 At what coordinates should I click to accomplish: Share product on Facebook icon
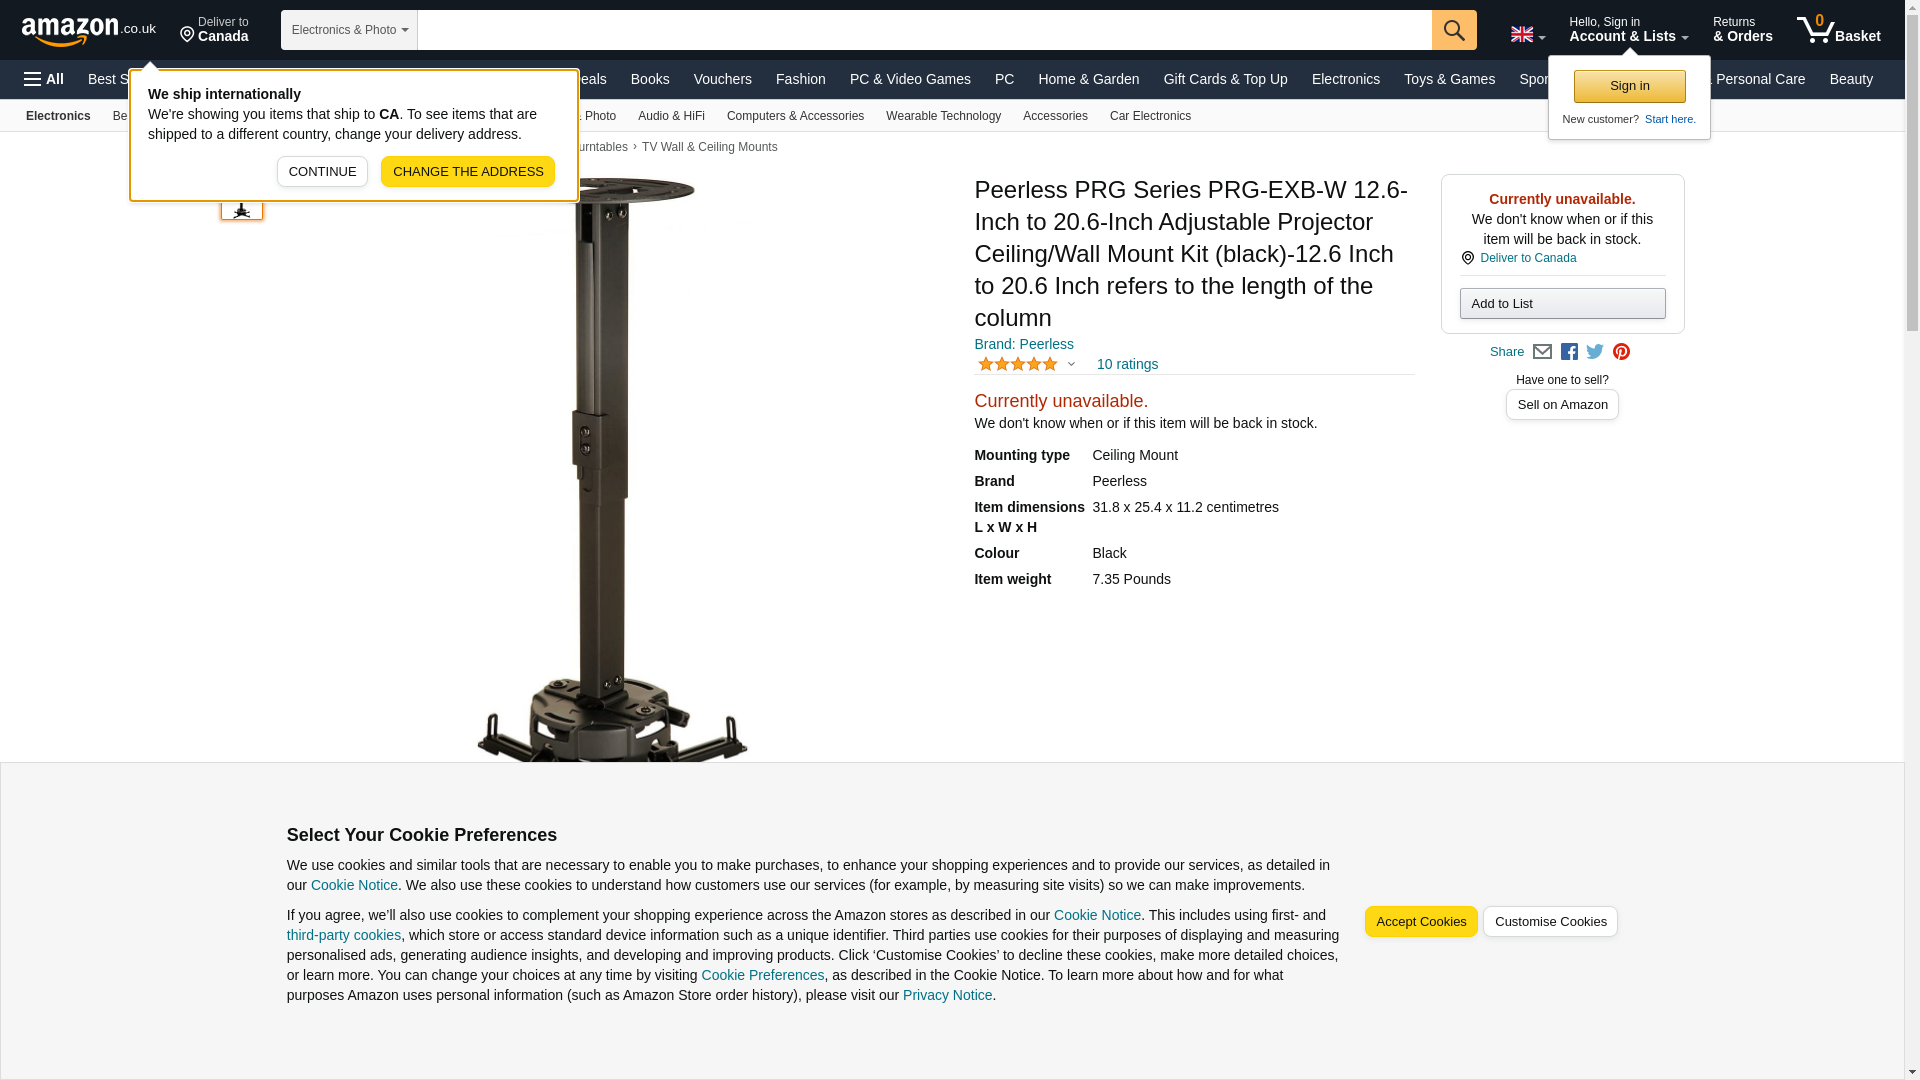(1569, 352)
